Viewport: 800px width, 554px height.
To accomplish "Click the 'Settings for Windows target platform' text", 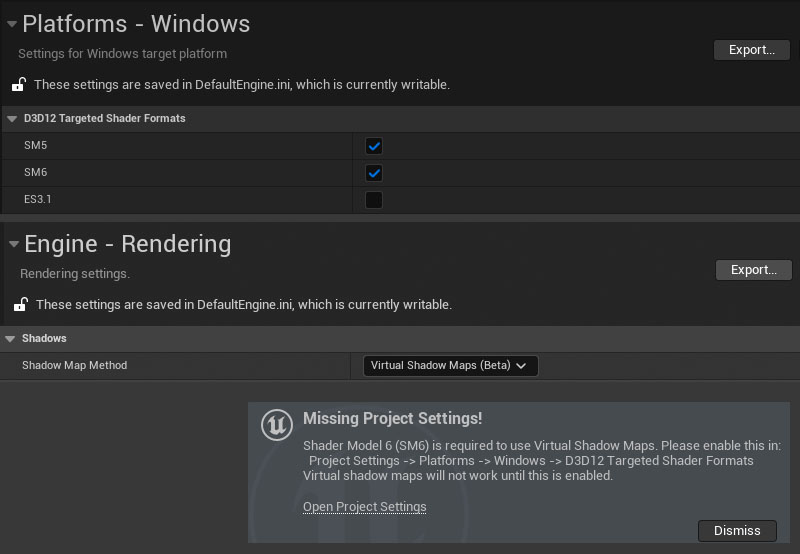I will click(x=122, y=54).
